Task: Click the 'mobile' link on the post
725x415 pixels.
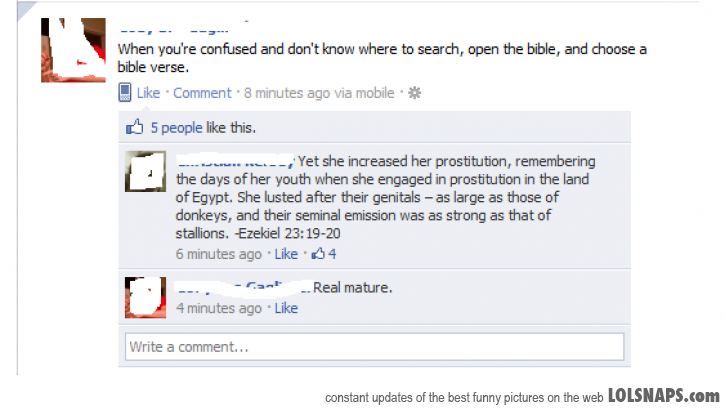Action: click(376, 93)
